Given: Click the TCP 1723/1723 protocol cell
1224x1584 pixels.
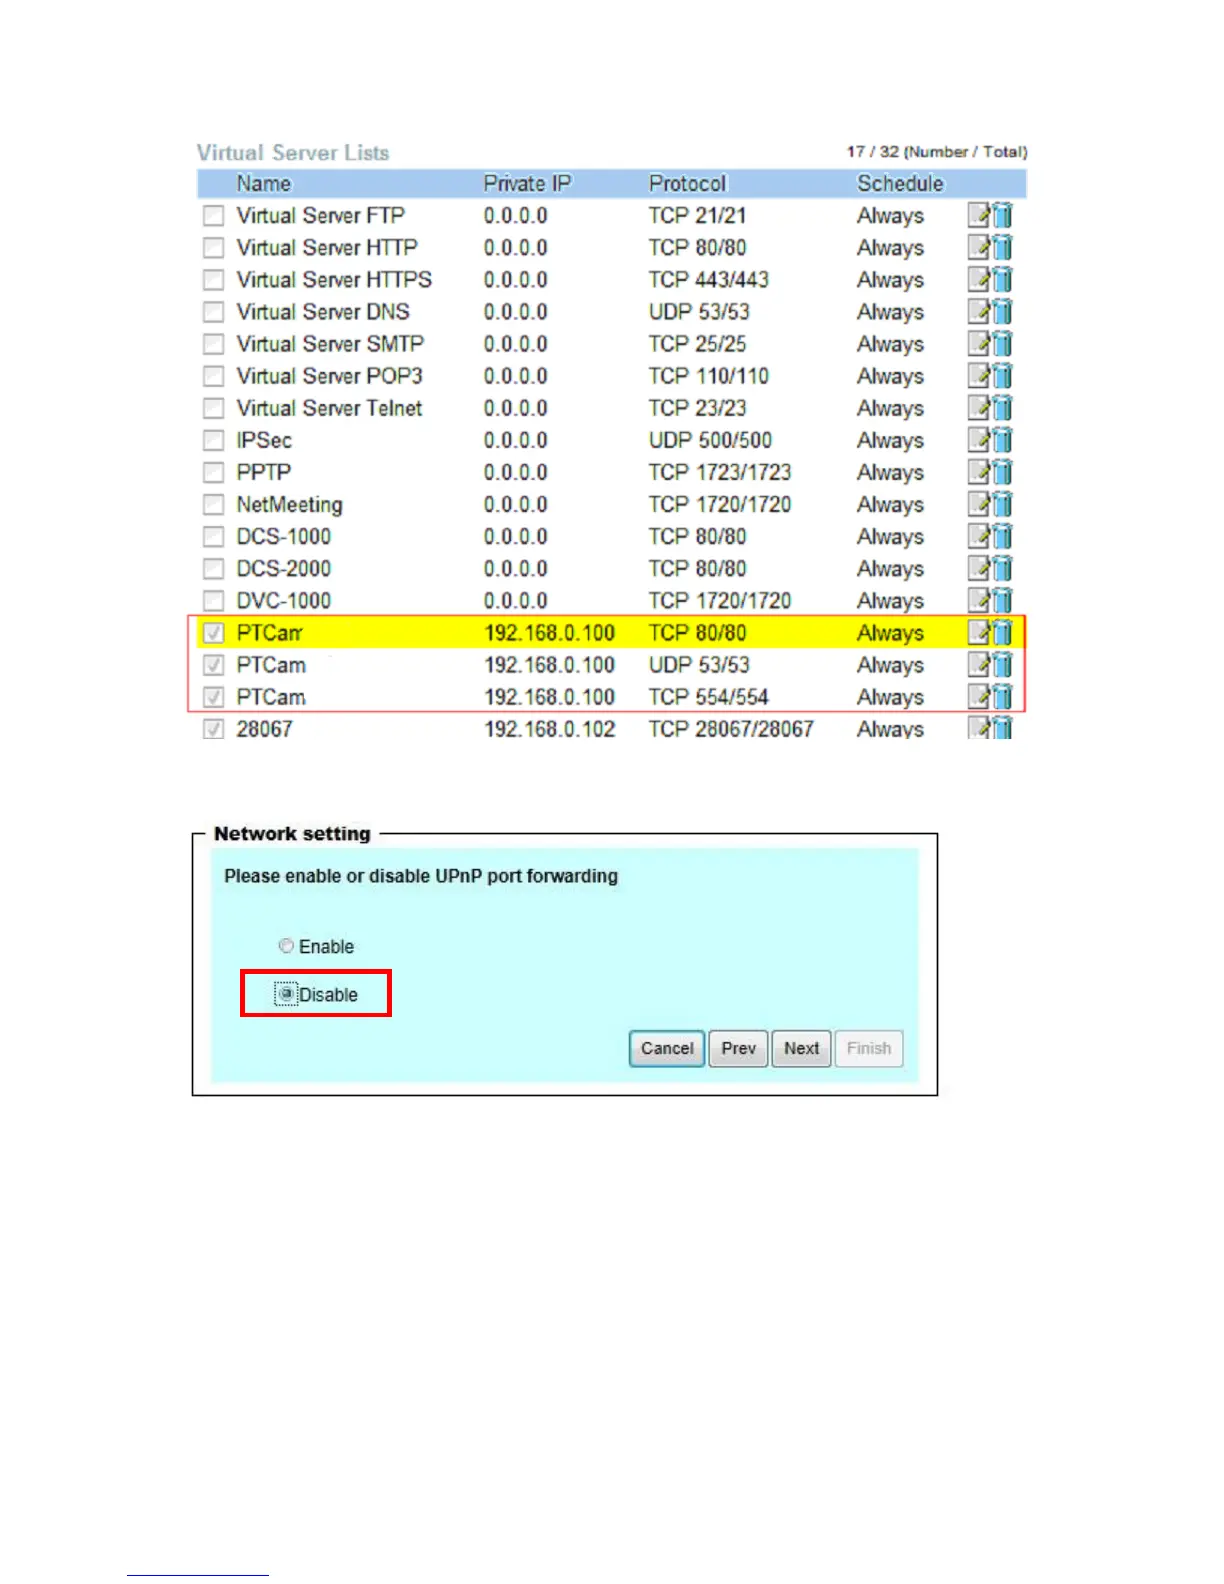Looking at the screenshot, I should (720, 472).
